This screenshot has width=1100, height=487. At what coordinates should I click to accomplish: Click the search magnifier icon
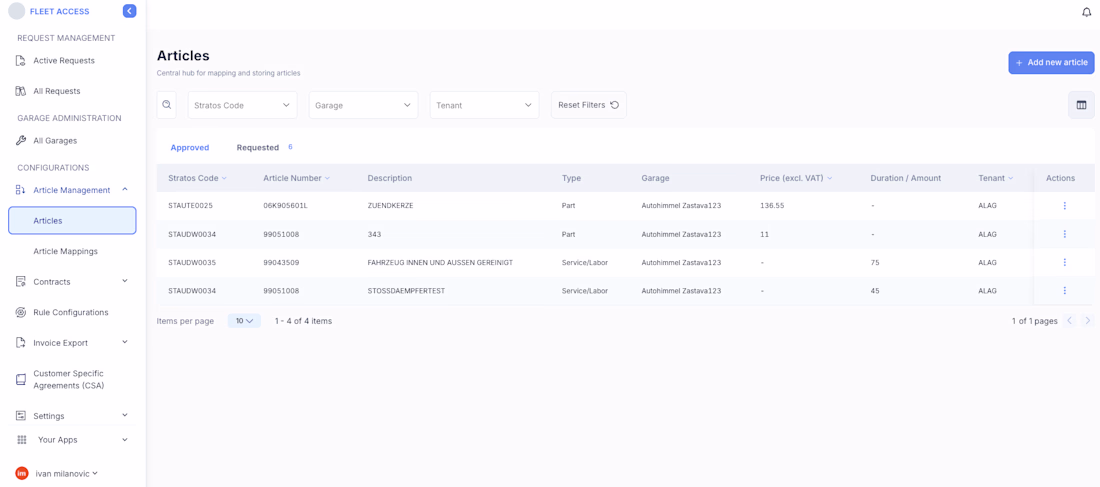167,105
